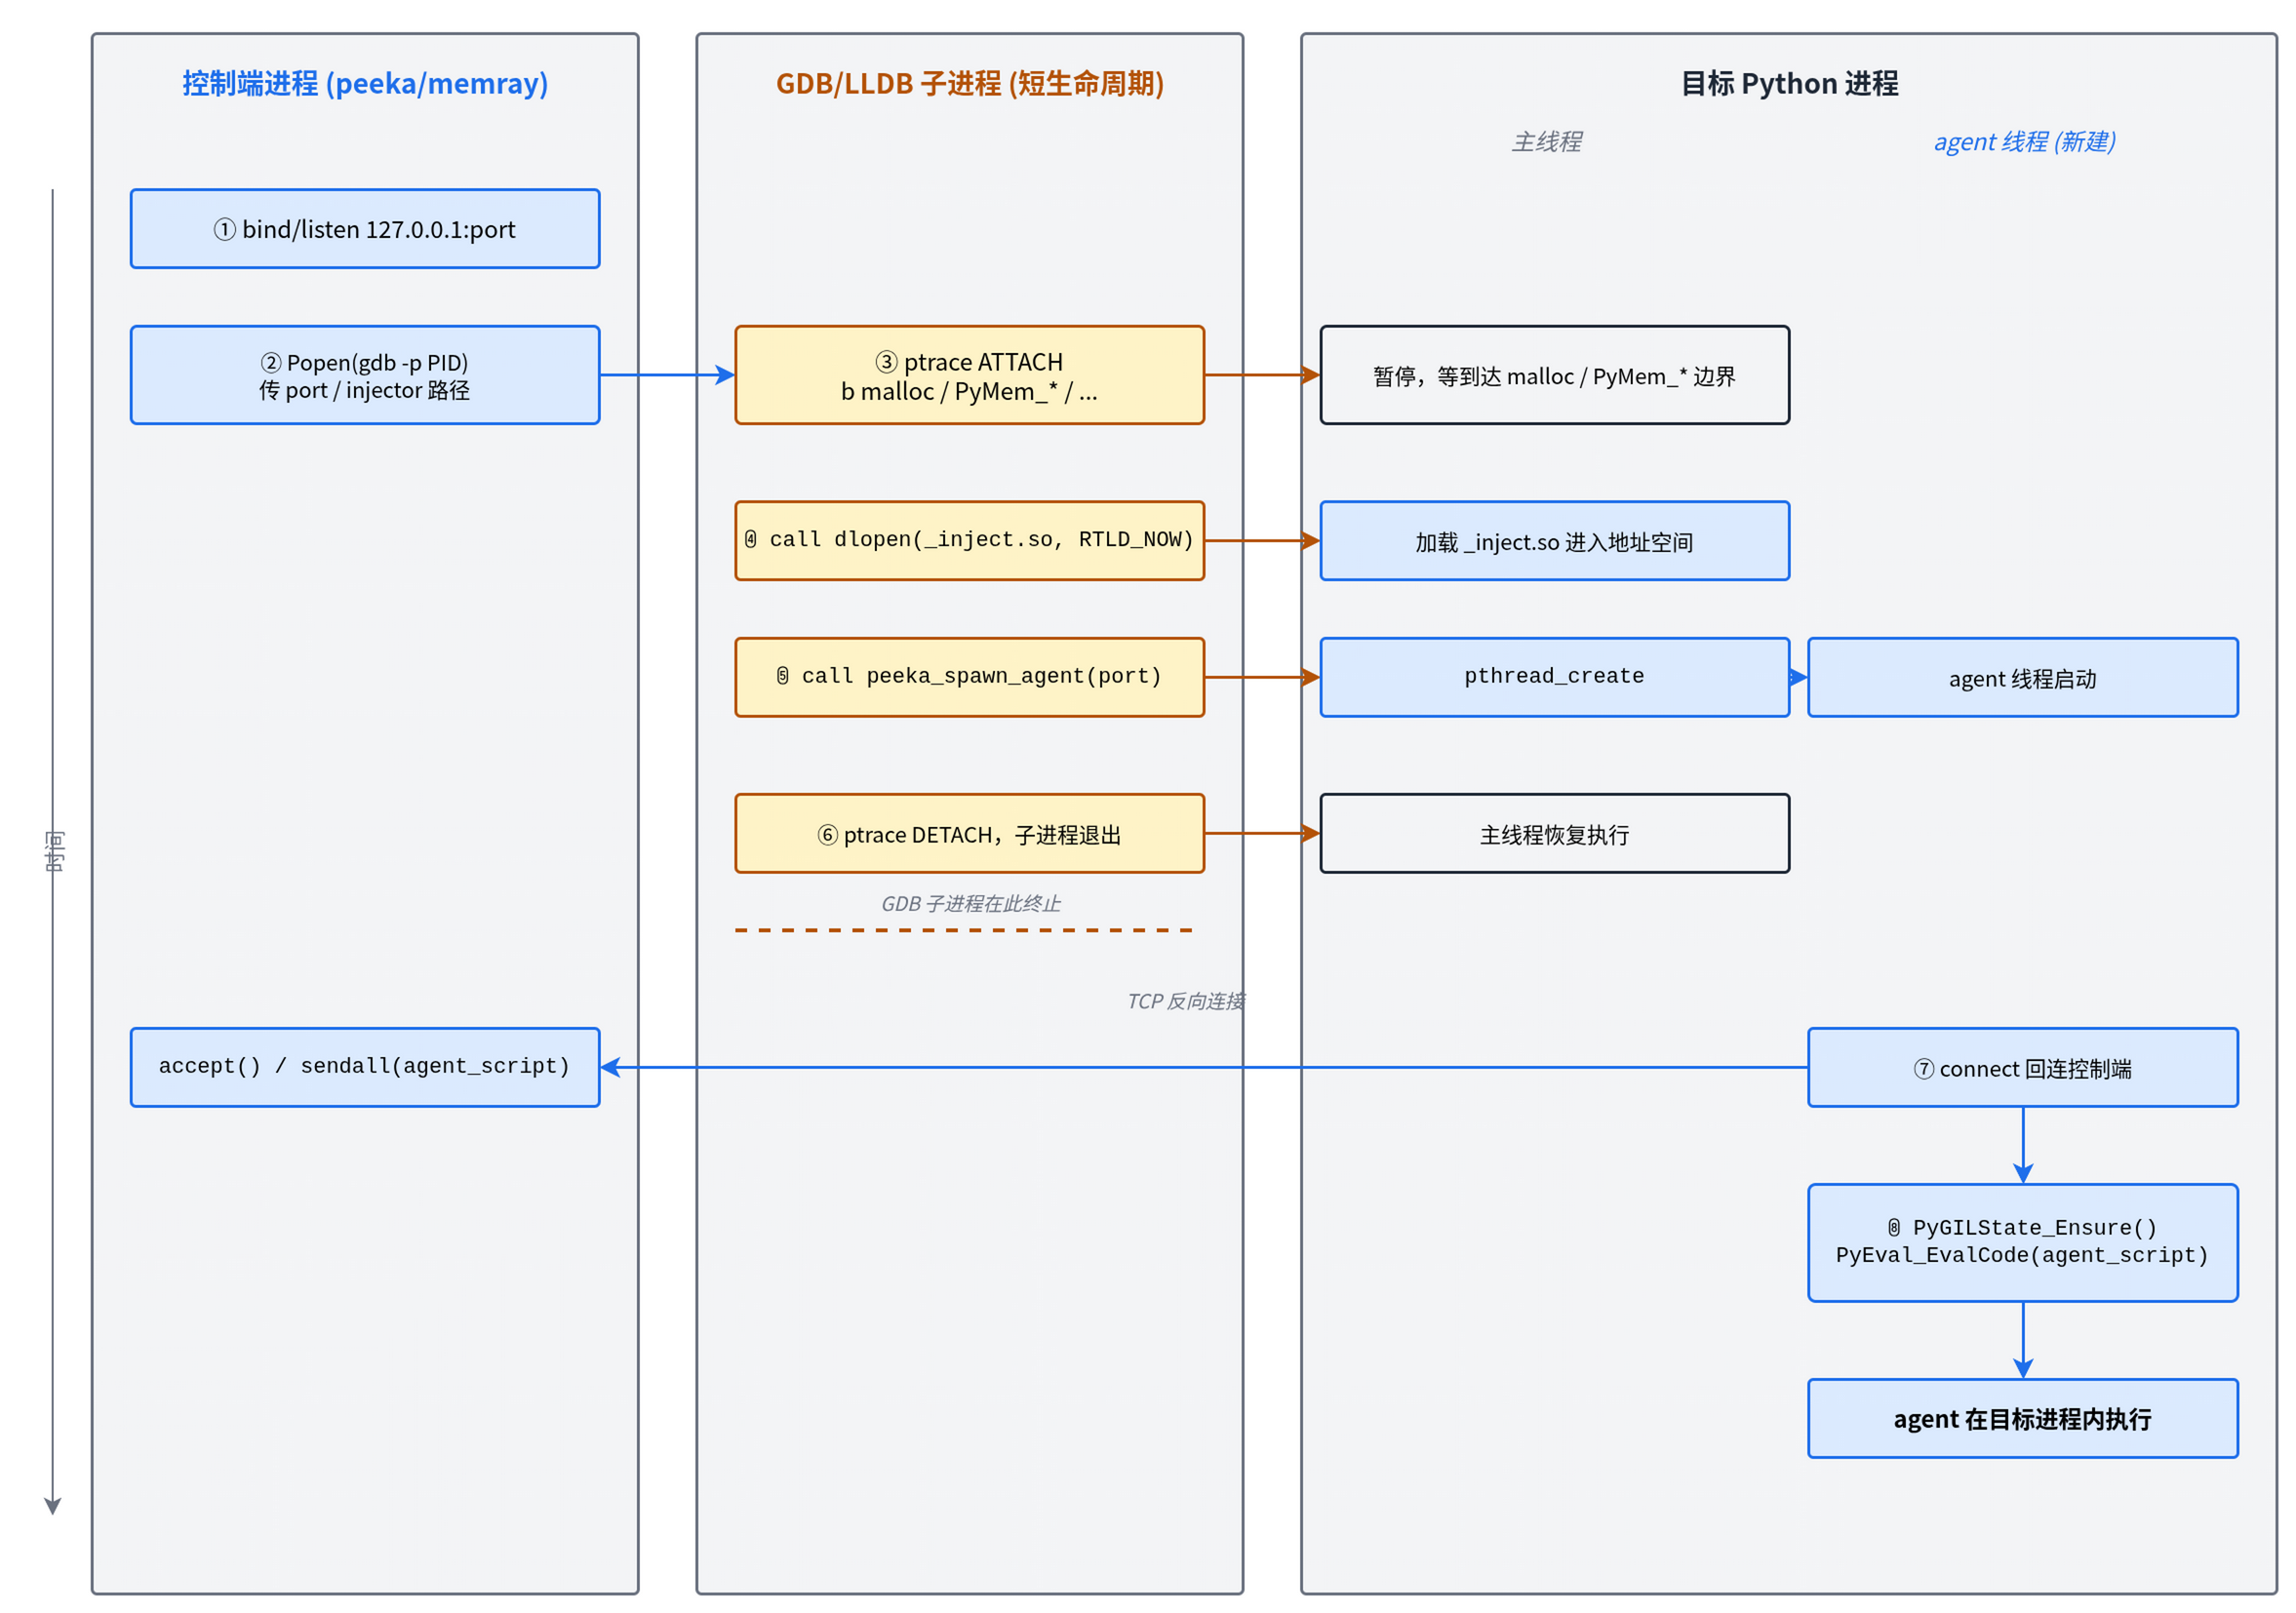
Task: Select the GDB 子进程在此终止 note
Action: point(970,903)
